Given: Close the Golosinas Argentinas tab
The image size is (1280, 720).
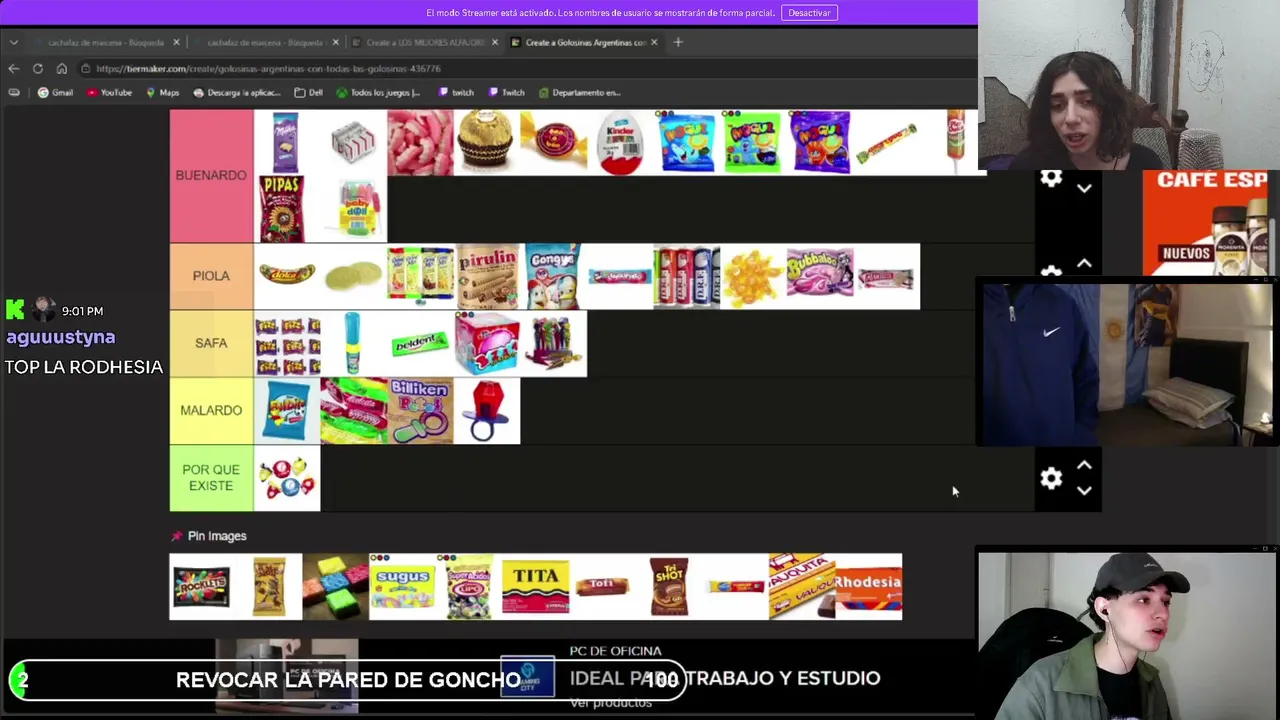Looking at the screenshot, I should click(x=654, y=42).
